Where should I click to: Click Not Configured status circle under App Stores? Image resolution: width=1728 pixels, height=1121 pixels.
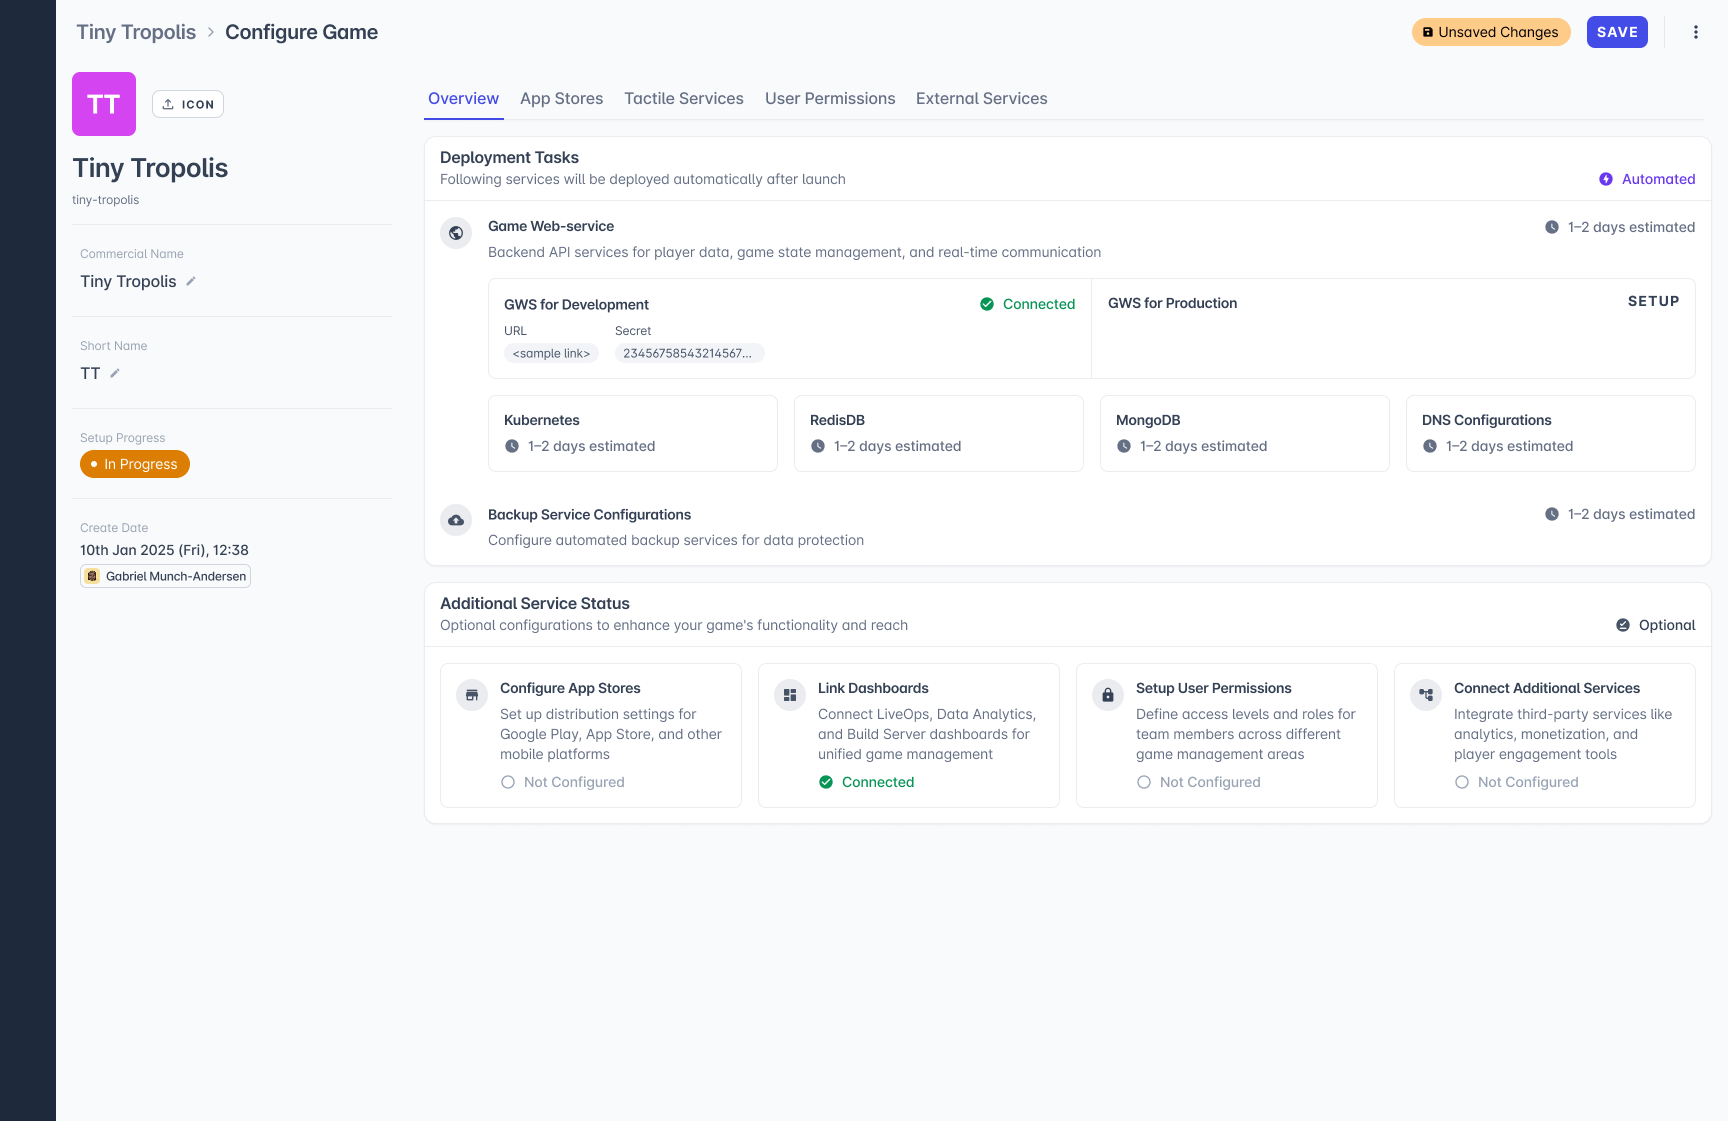(508, 782)
